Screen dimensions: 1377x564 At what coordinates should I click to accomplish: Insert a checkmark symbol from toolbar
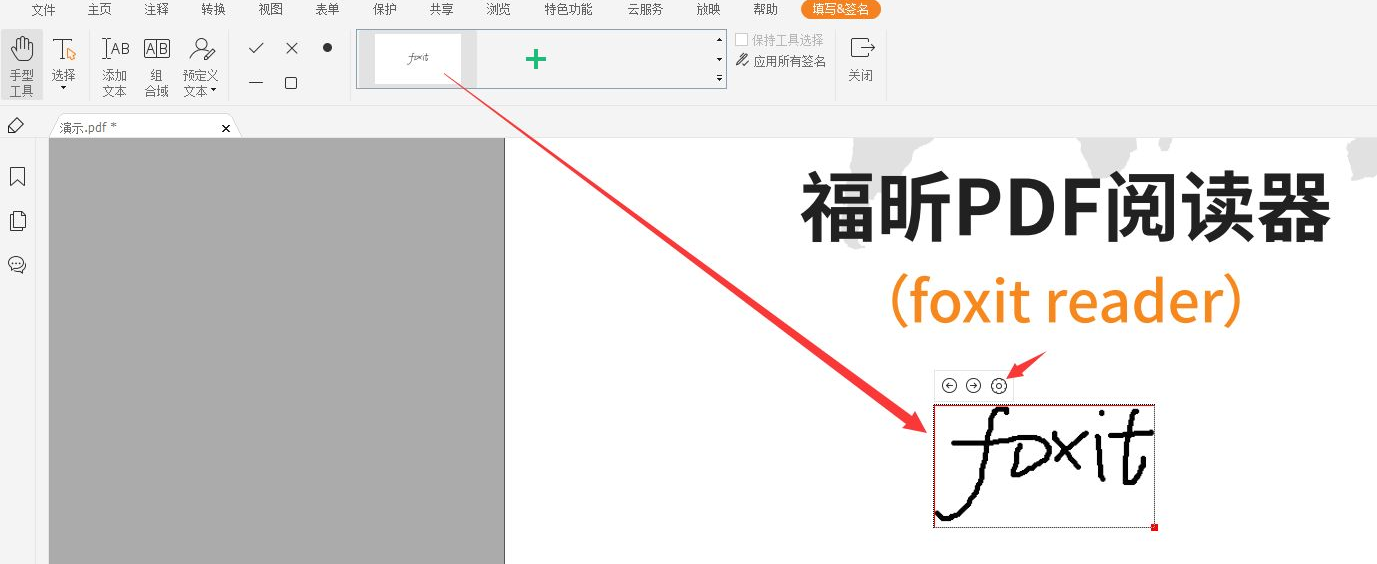click(x=256, y=48)
